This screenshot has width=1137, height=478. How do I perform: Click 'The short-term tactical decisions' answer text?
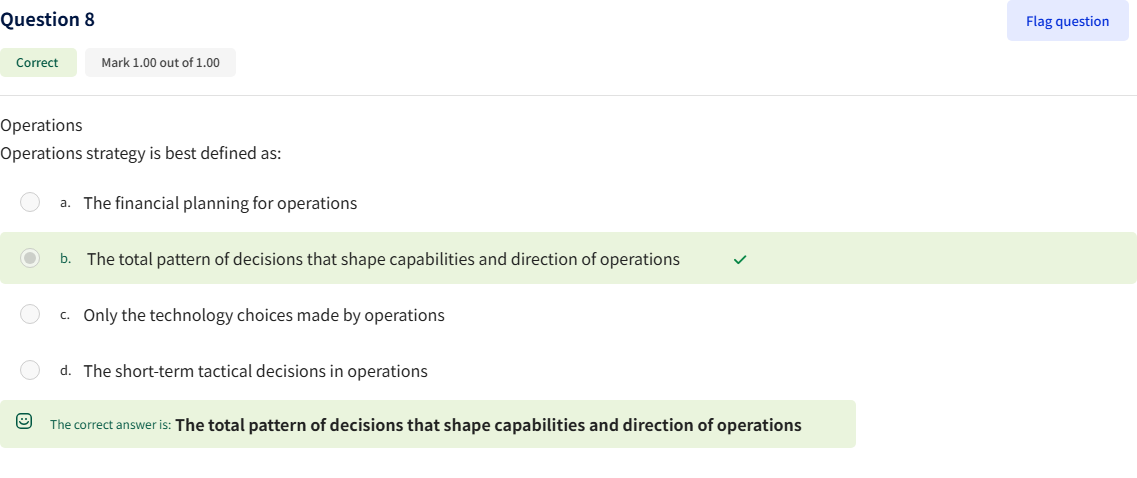(255, 371)
